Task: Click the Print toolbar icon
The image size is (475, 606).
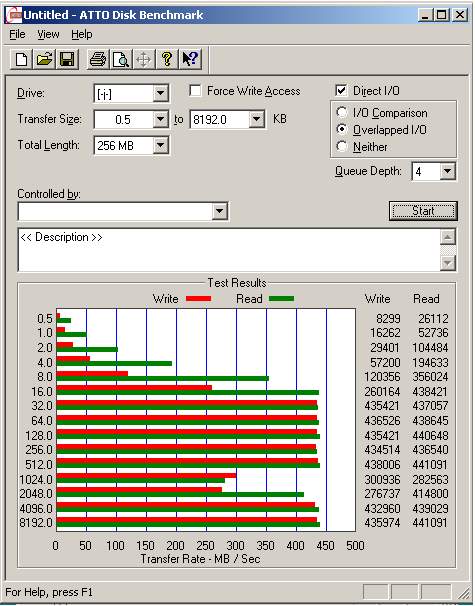Action: [x=98, y=60]
